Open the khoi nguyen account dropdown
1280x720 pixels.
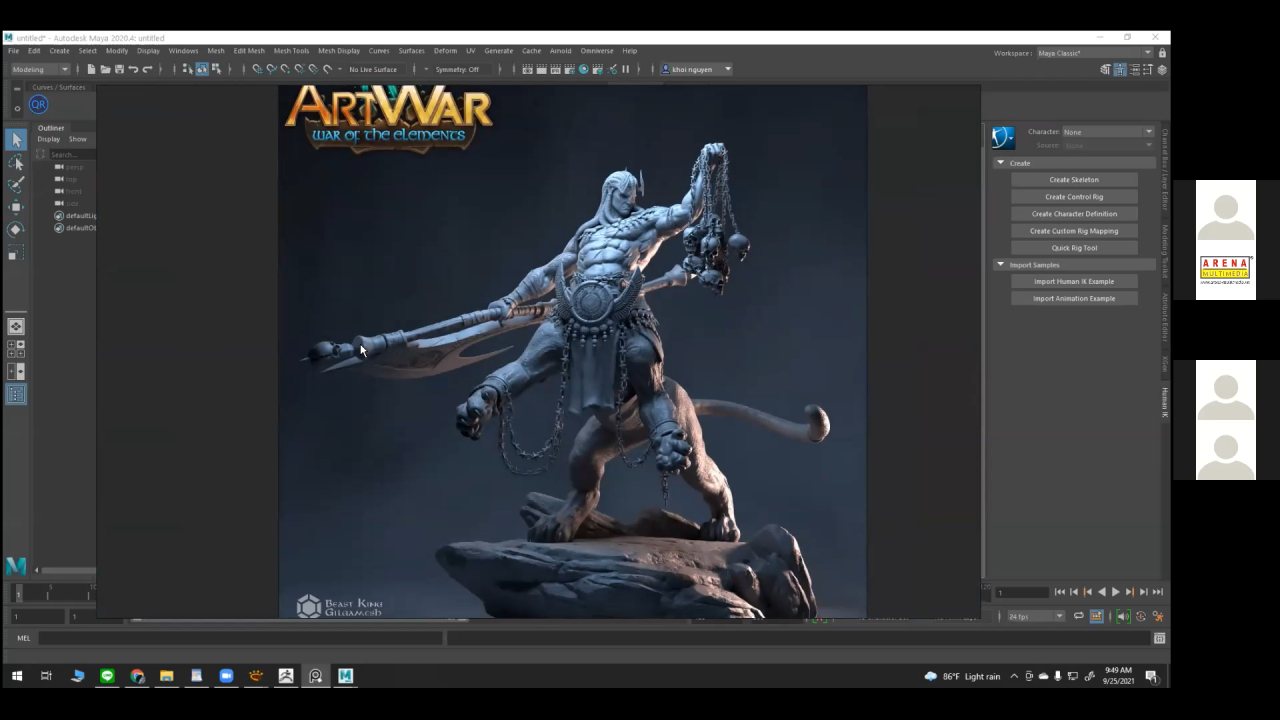(x=697, y=69)
